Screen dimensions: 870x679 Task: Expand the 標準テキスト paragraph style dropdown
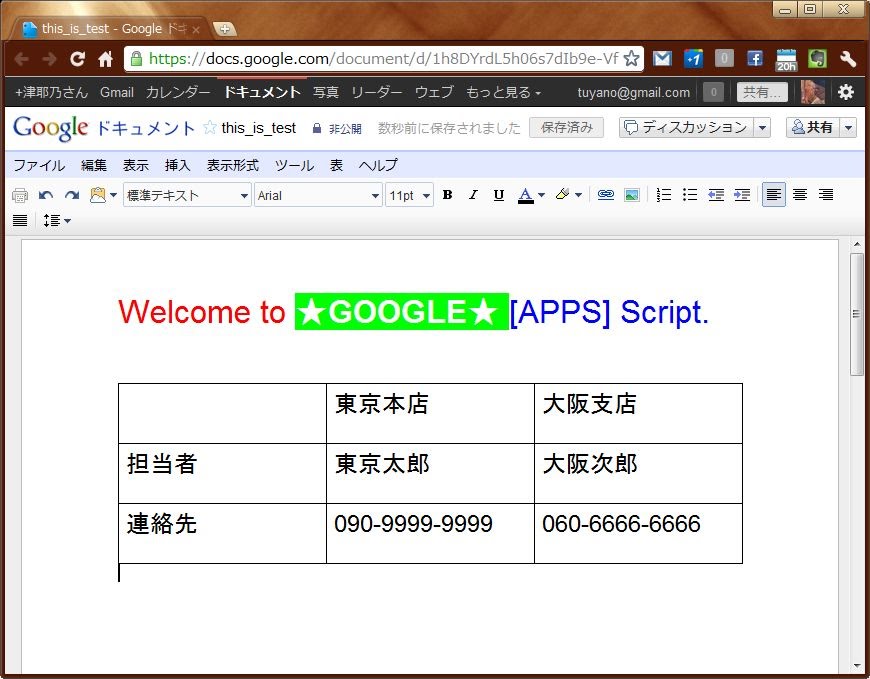(x=187, y=195)
